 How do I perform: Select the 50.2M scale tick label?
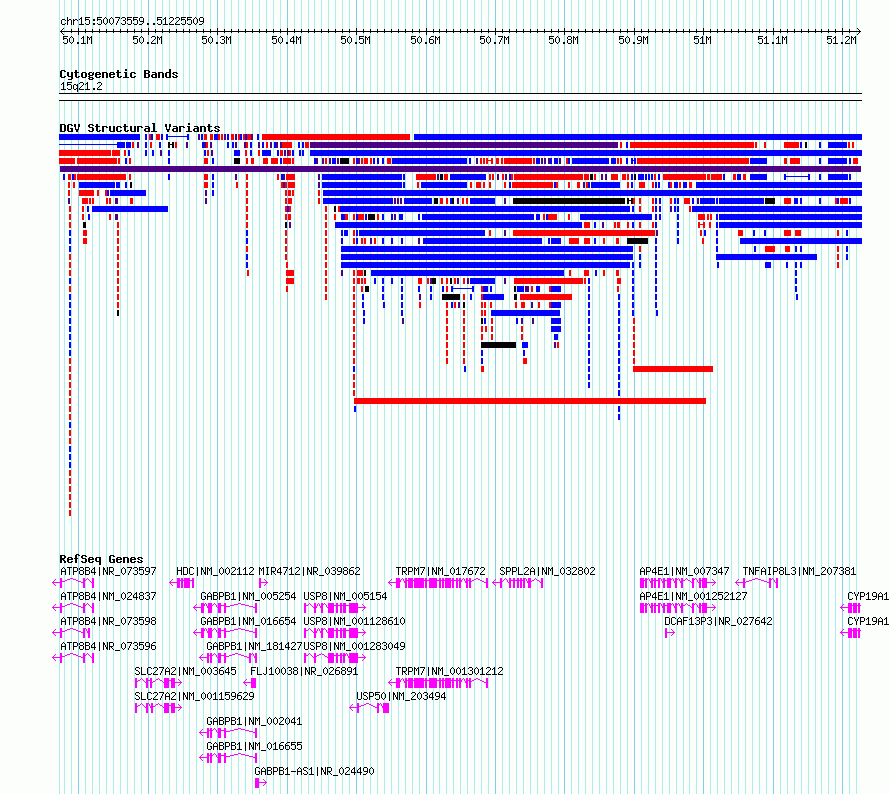coord(147,40)
